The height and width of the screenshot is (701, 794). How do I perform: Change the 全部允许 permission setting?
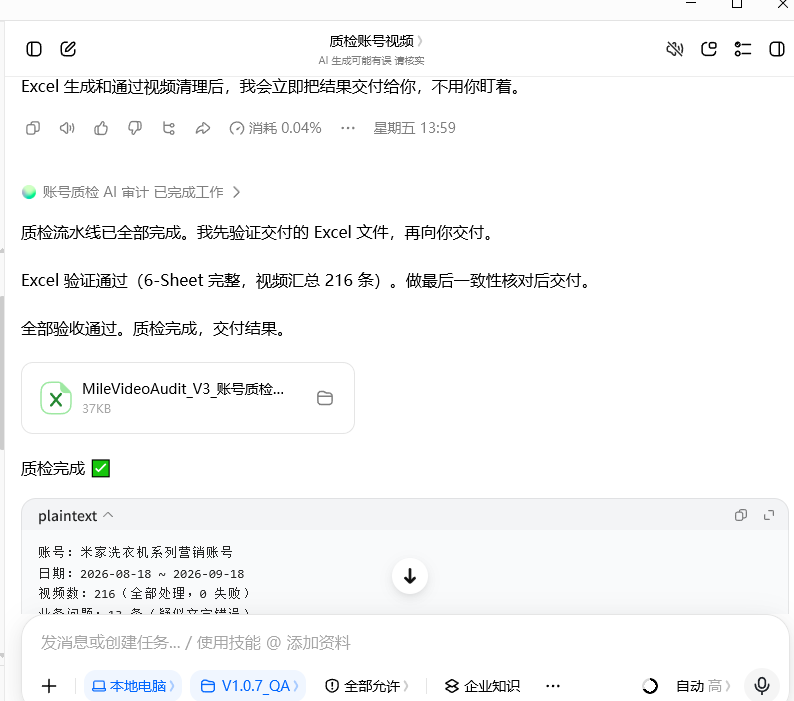[x=367, y=686]
